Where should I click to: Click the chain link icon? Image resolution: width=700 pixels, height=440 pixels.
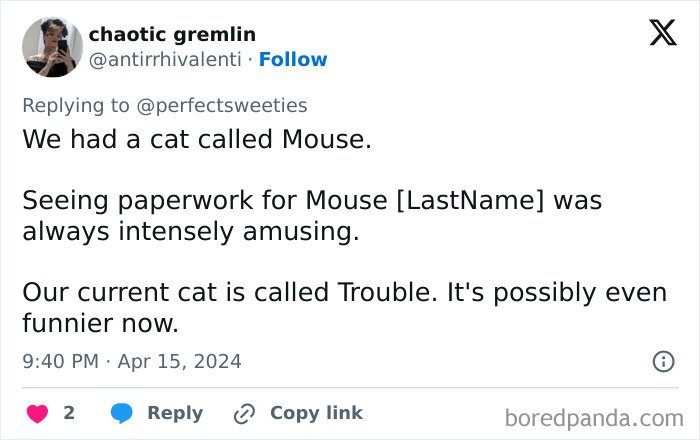coord(244,413)
